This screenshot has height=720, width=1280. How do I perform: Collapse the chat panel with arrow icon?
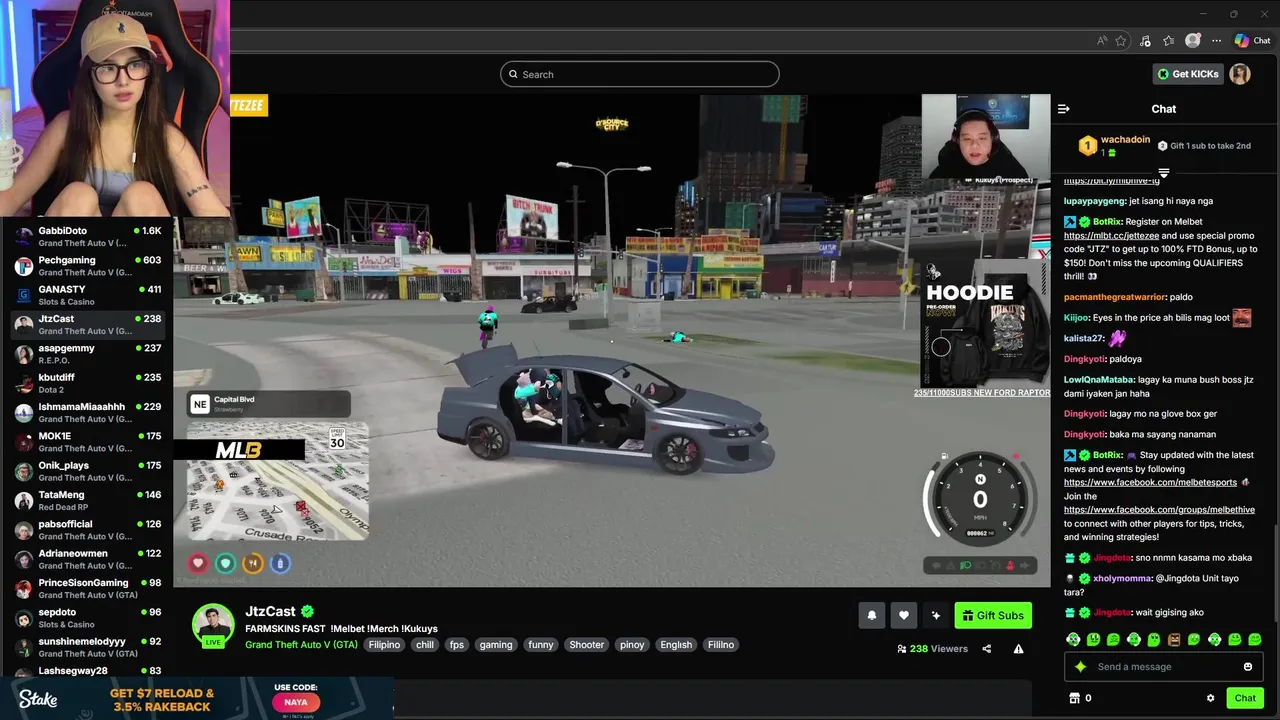point(1064,109)
